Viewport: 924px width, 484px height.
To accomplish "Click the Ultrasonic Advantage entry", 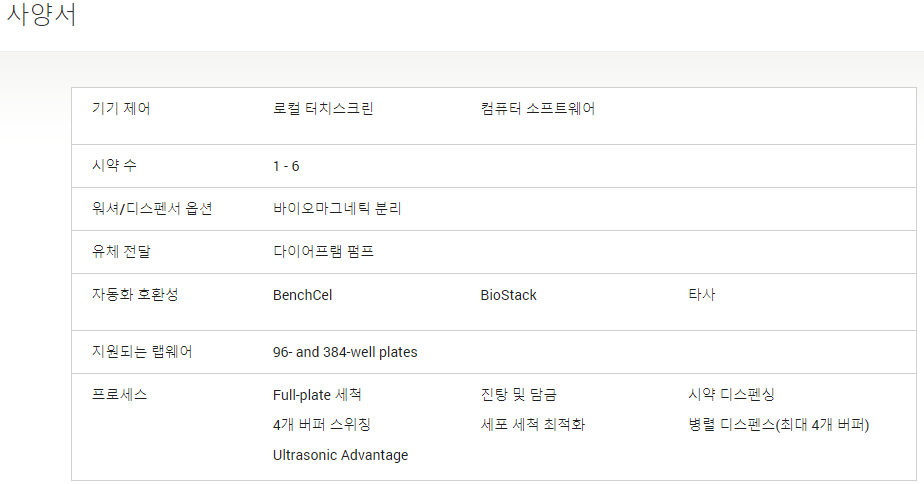I will pos(341,455).
